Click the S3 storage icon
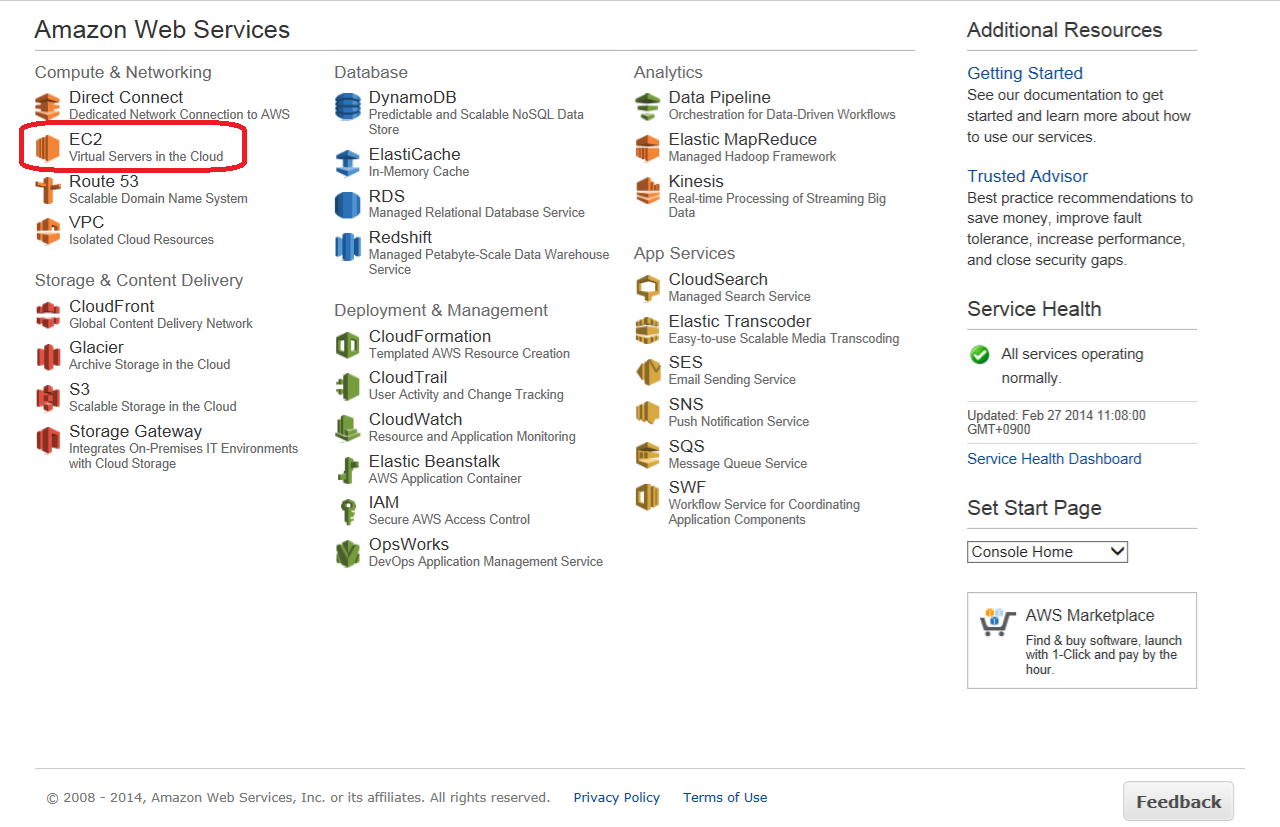The height and width of the screenshot is (827, 1280). point(48,398)
